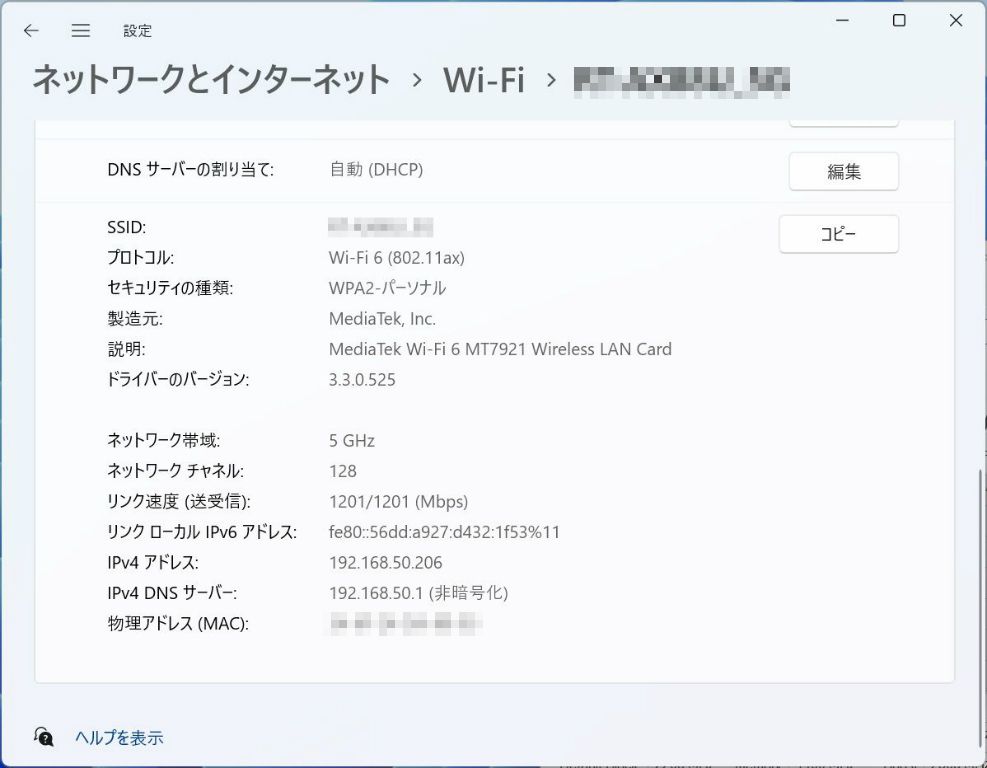This screenshot has height=768, width=987.
Task: Select protocol value Wi-Fi 6 (802.11ax)
Action: click(x=397, y=258)
